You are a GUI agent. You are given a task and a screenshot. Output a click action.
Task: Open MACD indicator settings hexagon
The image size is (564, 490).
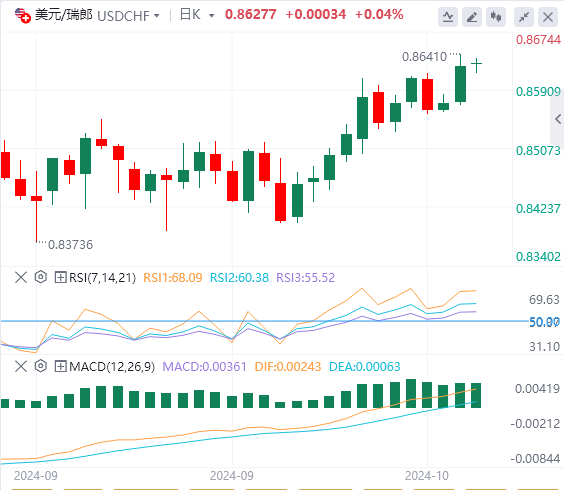pos(41,366)
